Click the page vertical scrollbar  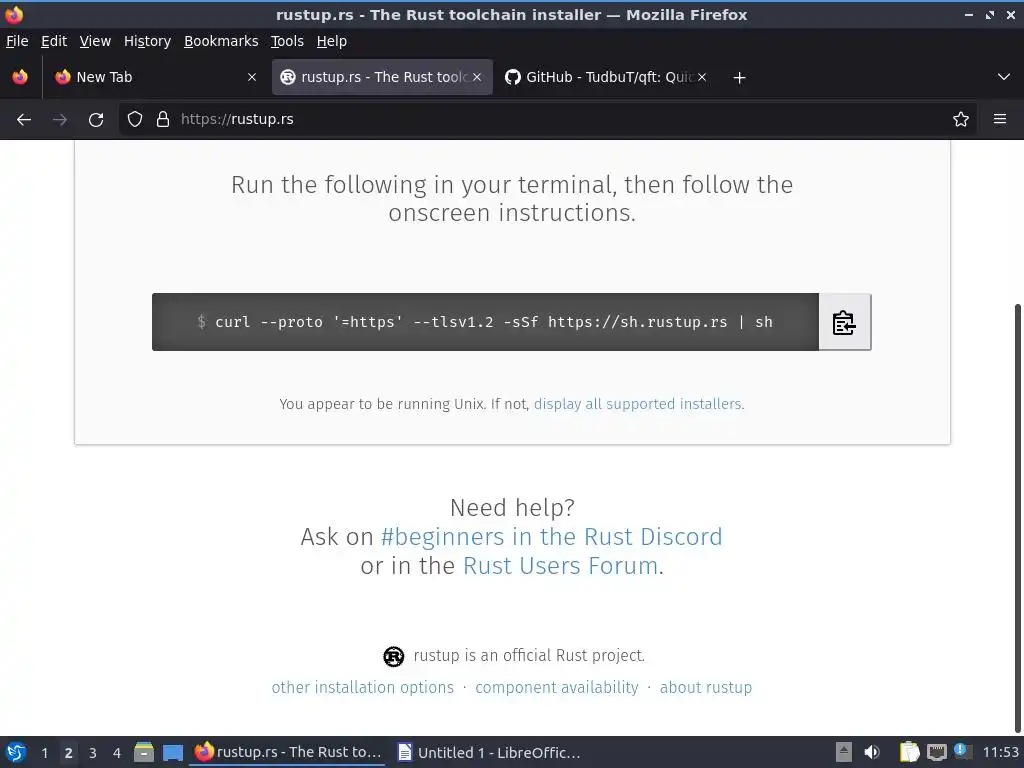pyautogui.click(x=1018, y=517)
